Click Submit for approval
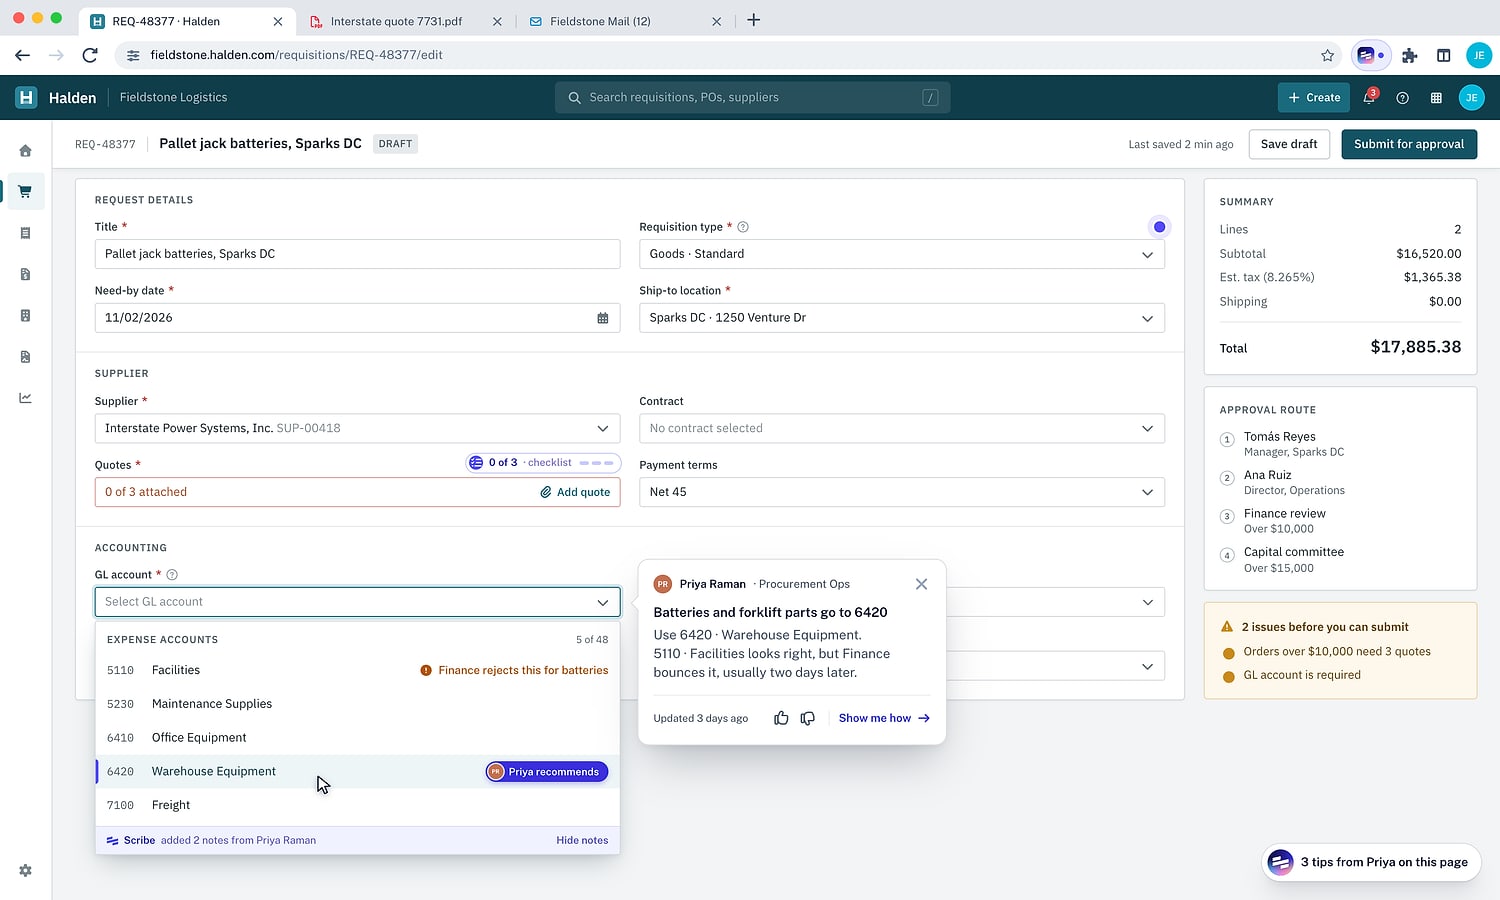 1408,144
